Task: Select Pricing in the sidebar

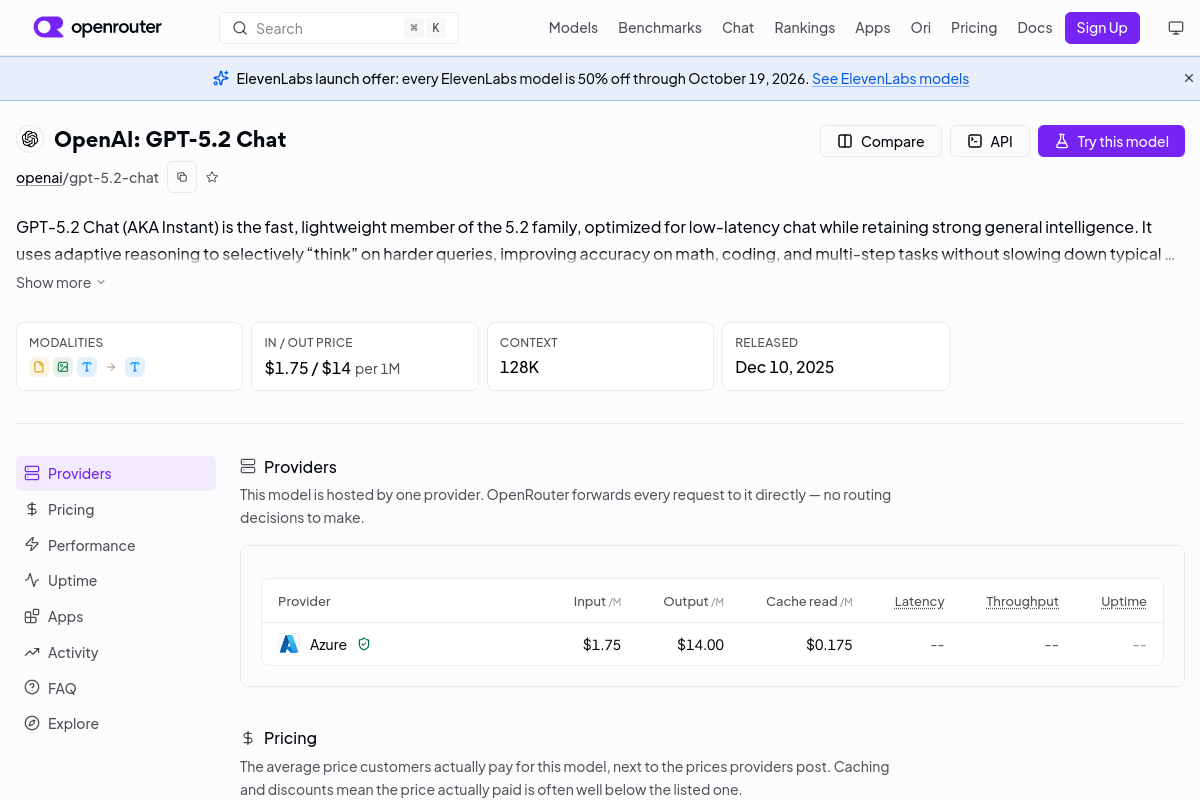Action: (x=116, y=509)
